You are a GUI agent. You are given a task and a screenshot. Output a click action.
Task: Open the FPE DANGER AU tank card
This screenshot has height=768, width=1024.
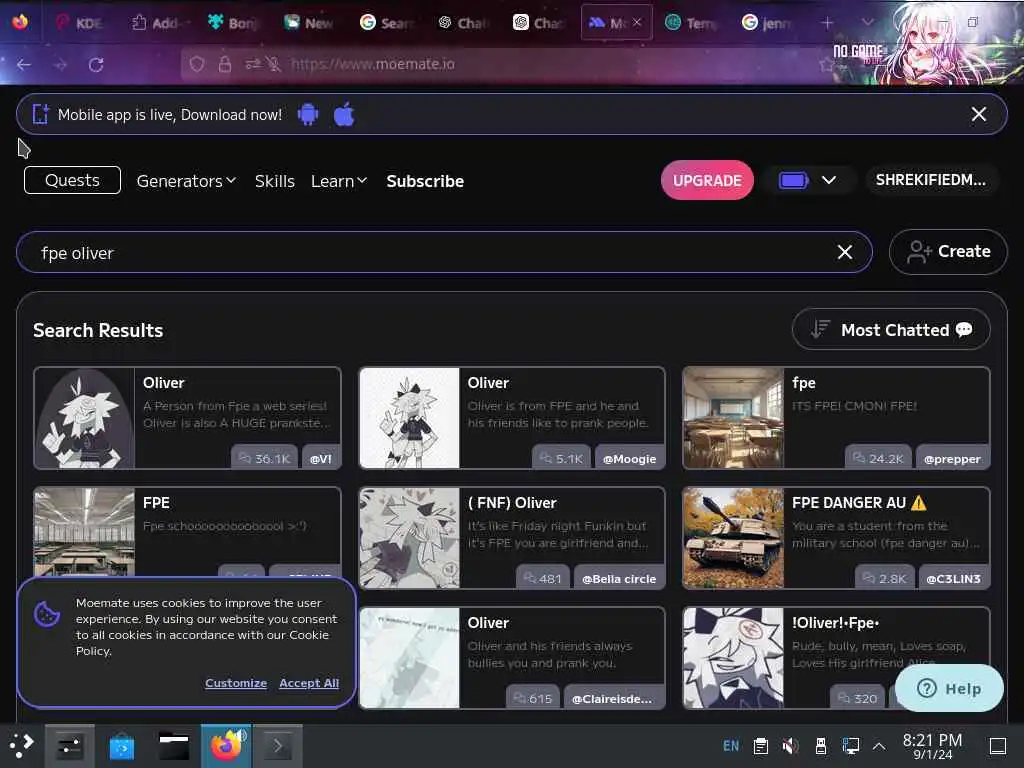tap(836, 537)
